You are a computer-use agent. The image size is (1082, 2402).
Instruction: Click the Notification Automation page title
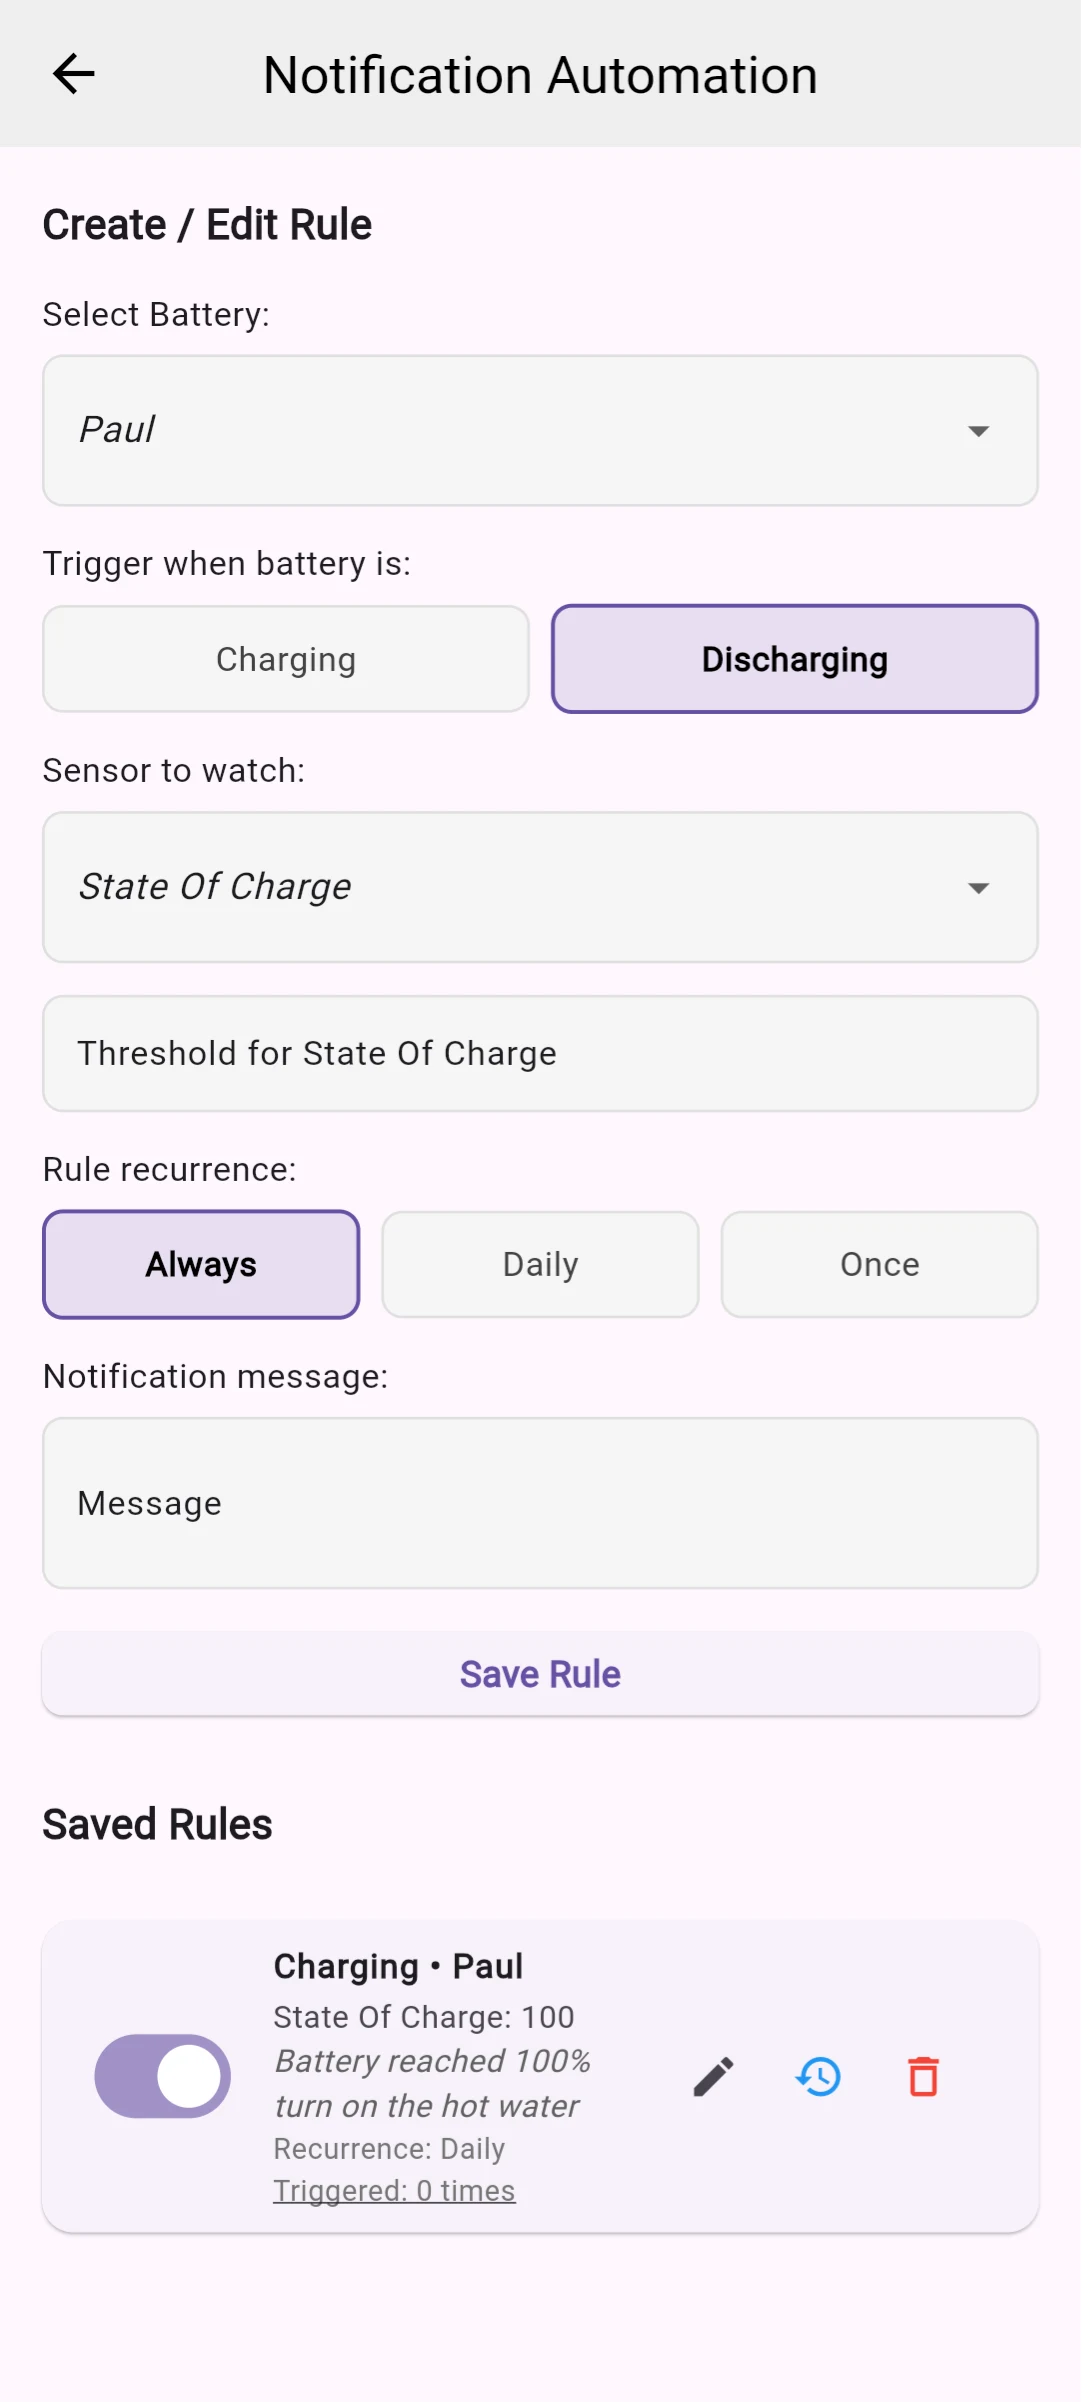click(540, 75)
